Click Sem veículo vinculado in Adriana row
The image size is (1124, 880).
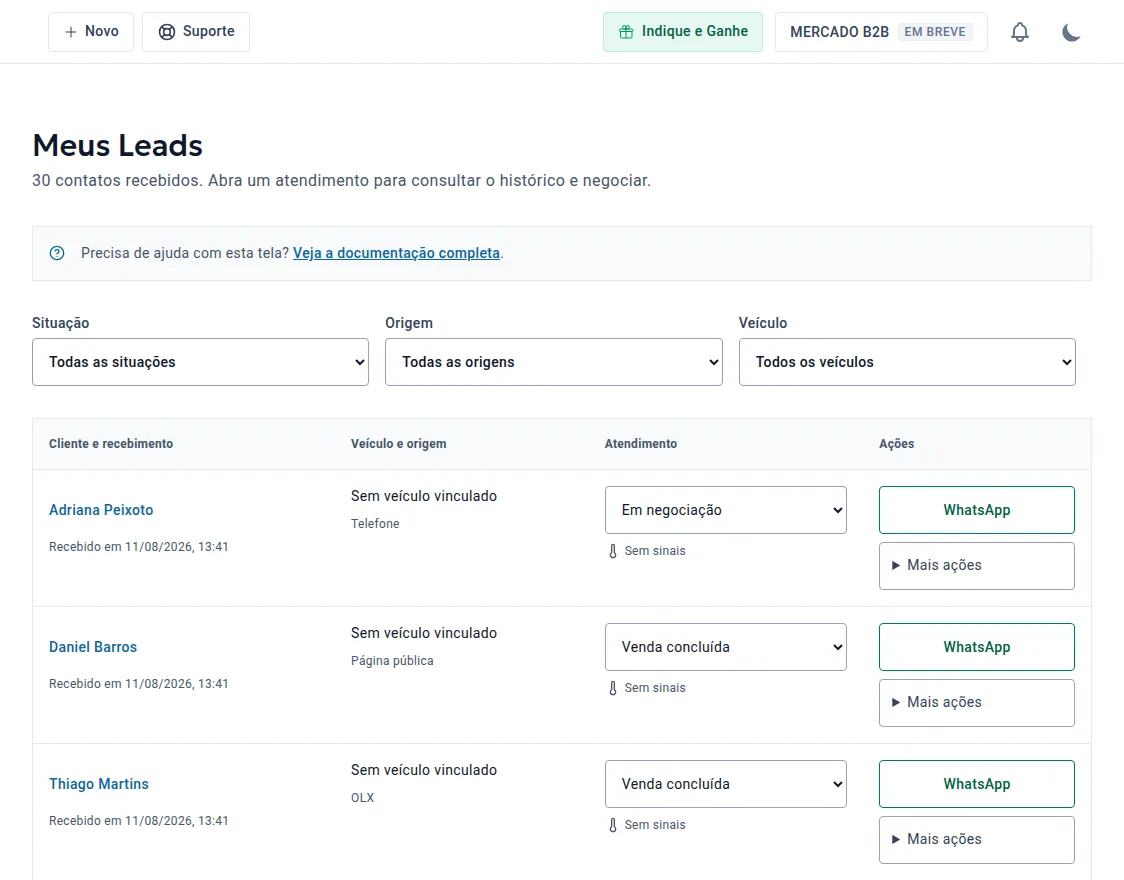click(424, 496)
